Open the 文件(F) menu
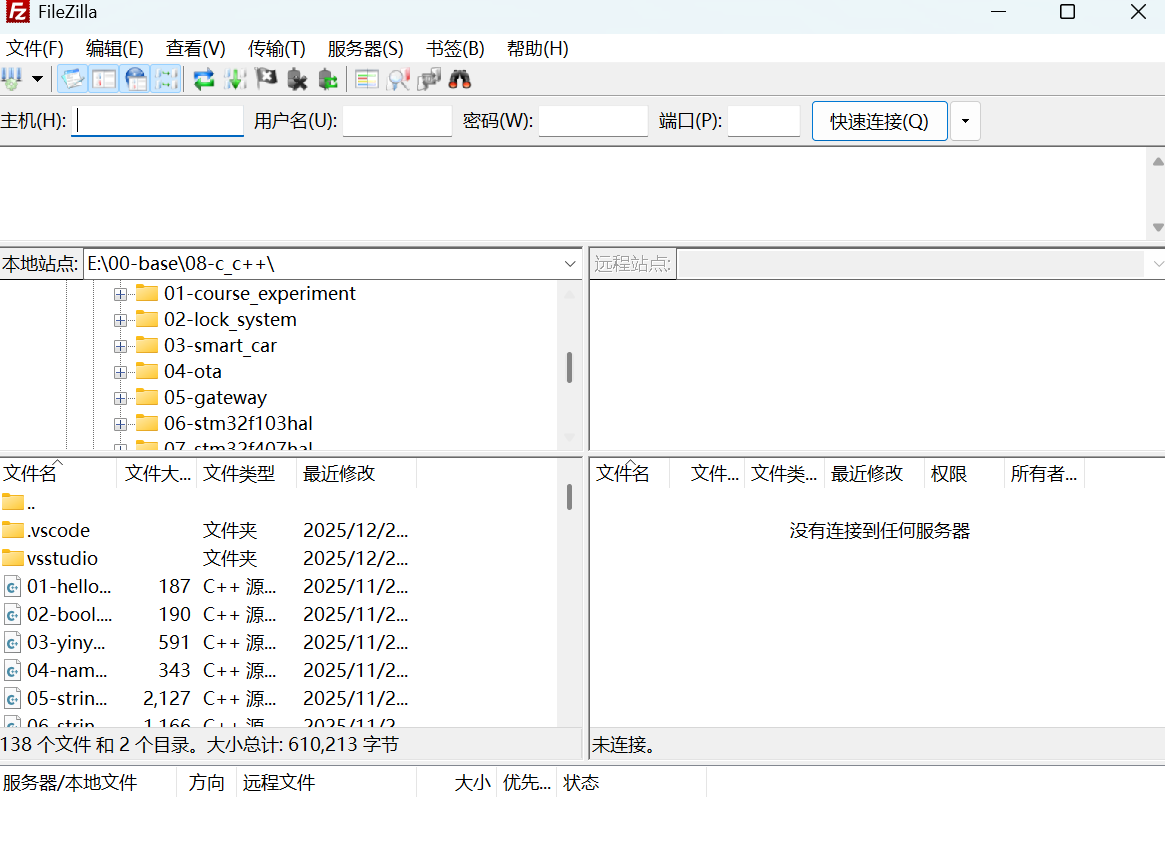 coord(35,48)
